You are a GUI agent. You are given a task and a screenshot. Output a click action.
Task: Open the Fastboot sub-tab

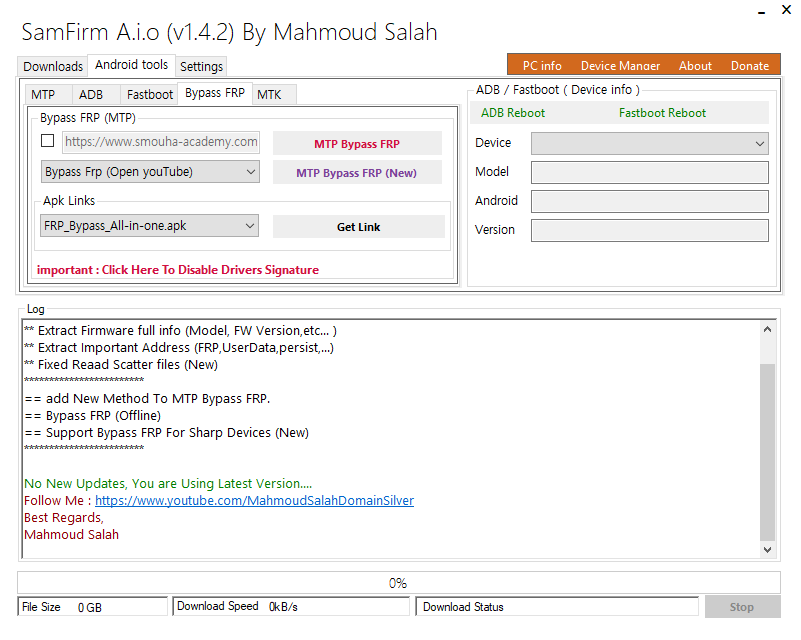[150, 94]
